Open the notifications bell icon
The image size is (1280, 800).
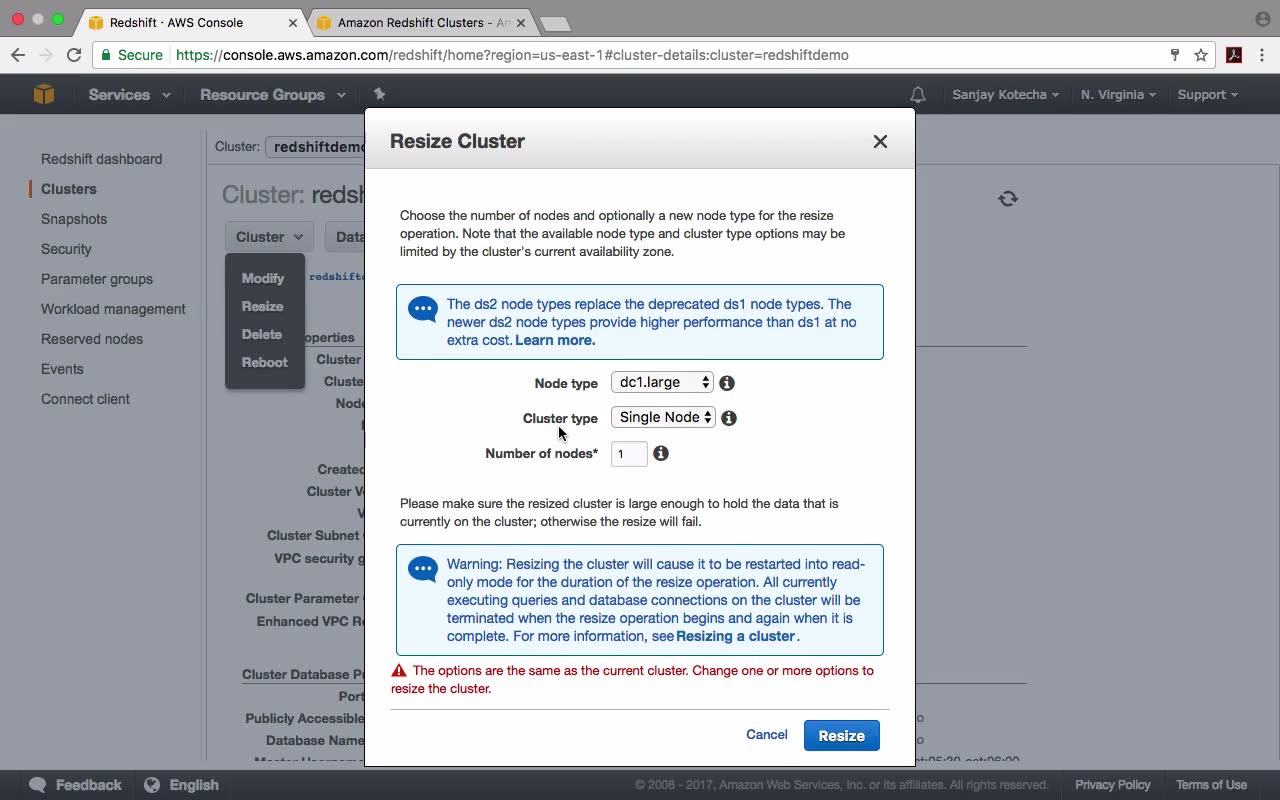pyautogui.click(x=918, y=95)
